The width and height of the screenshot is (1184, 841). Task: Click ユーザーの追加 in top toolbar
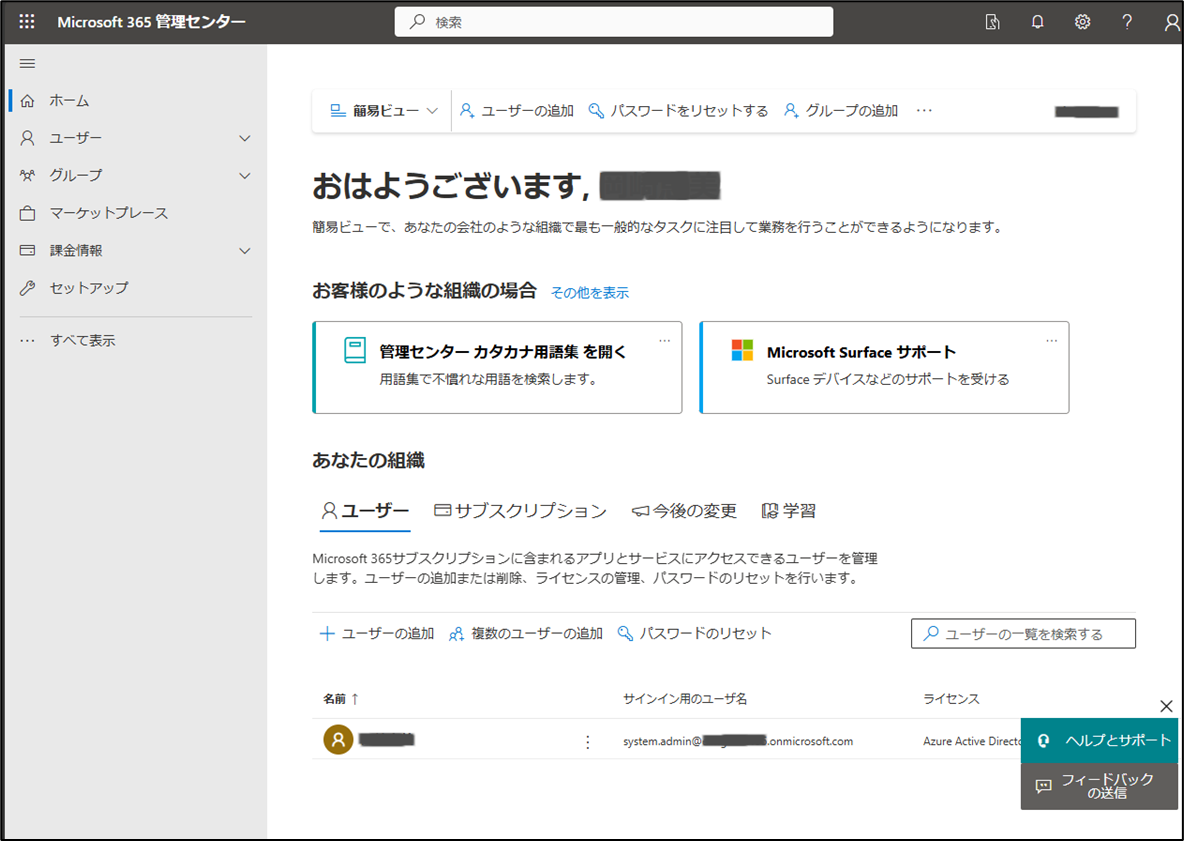(517, 111)
